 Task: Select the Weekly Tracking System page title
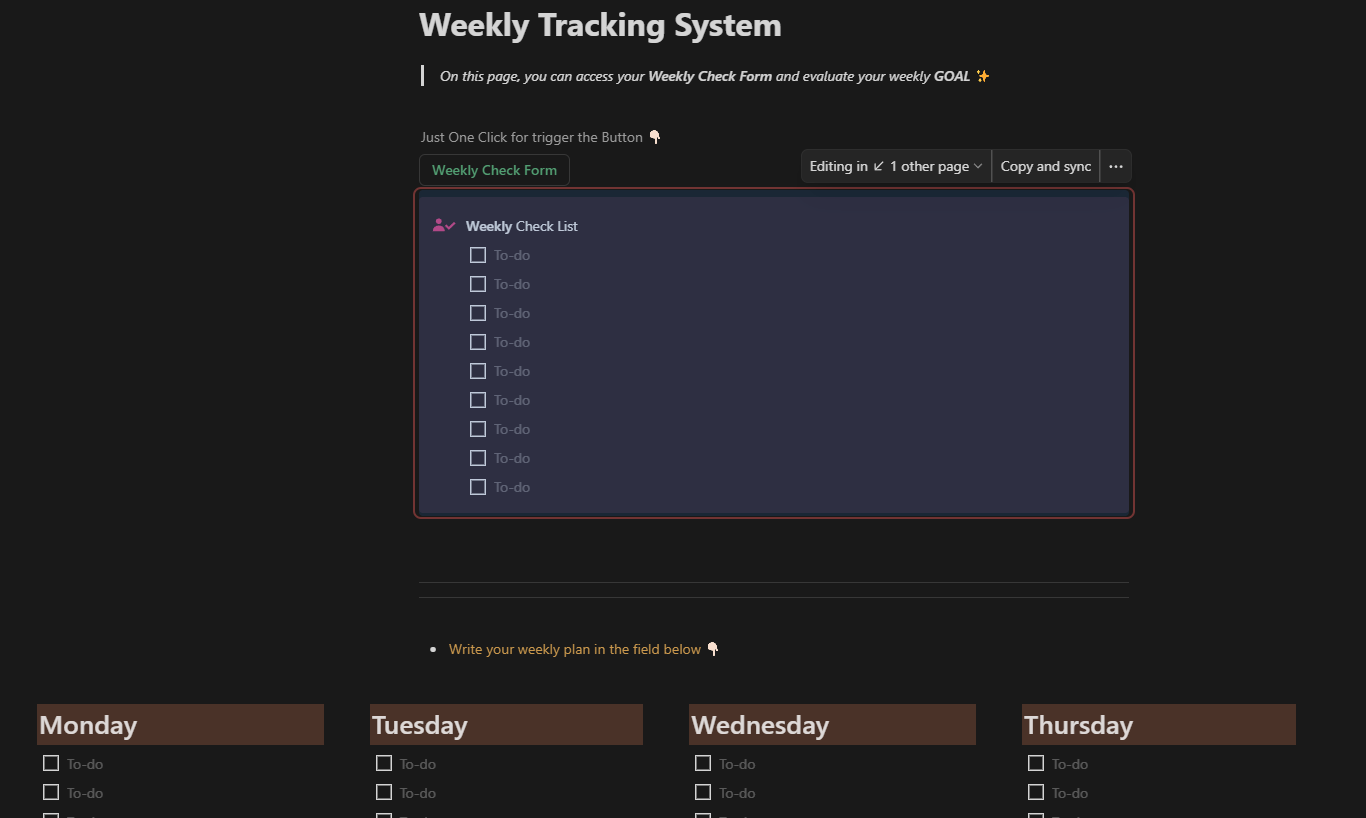pyautogui.click(x=600, y=25)
